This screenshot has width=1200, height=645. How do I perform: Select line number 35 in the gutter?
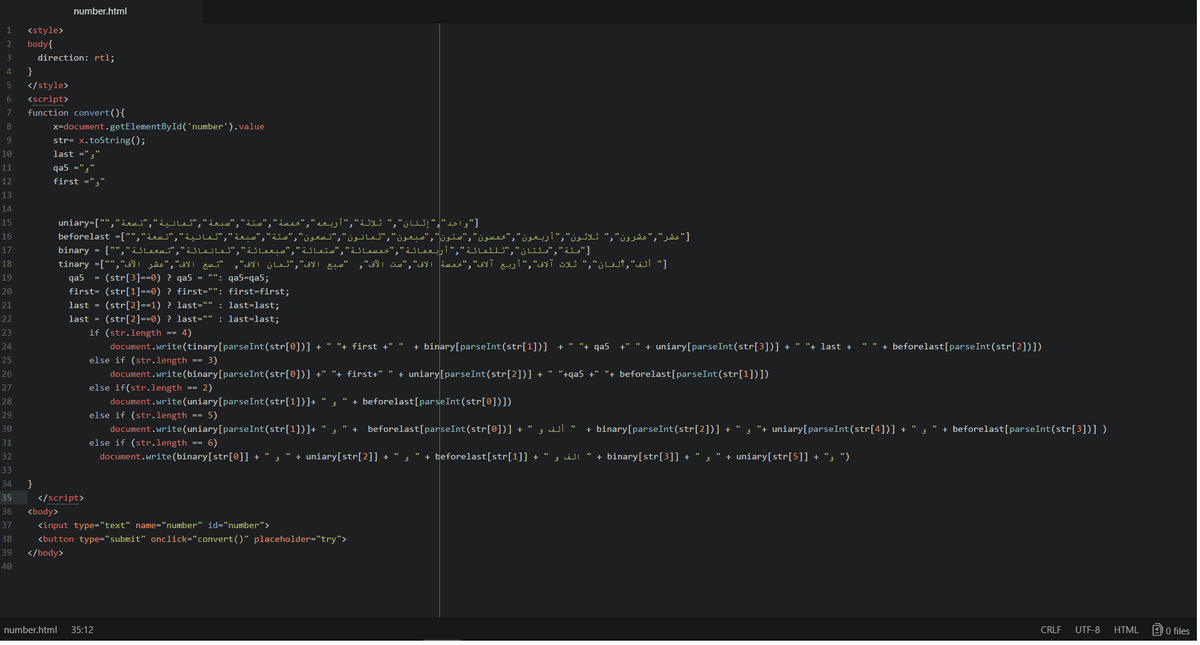[8, 498]
